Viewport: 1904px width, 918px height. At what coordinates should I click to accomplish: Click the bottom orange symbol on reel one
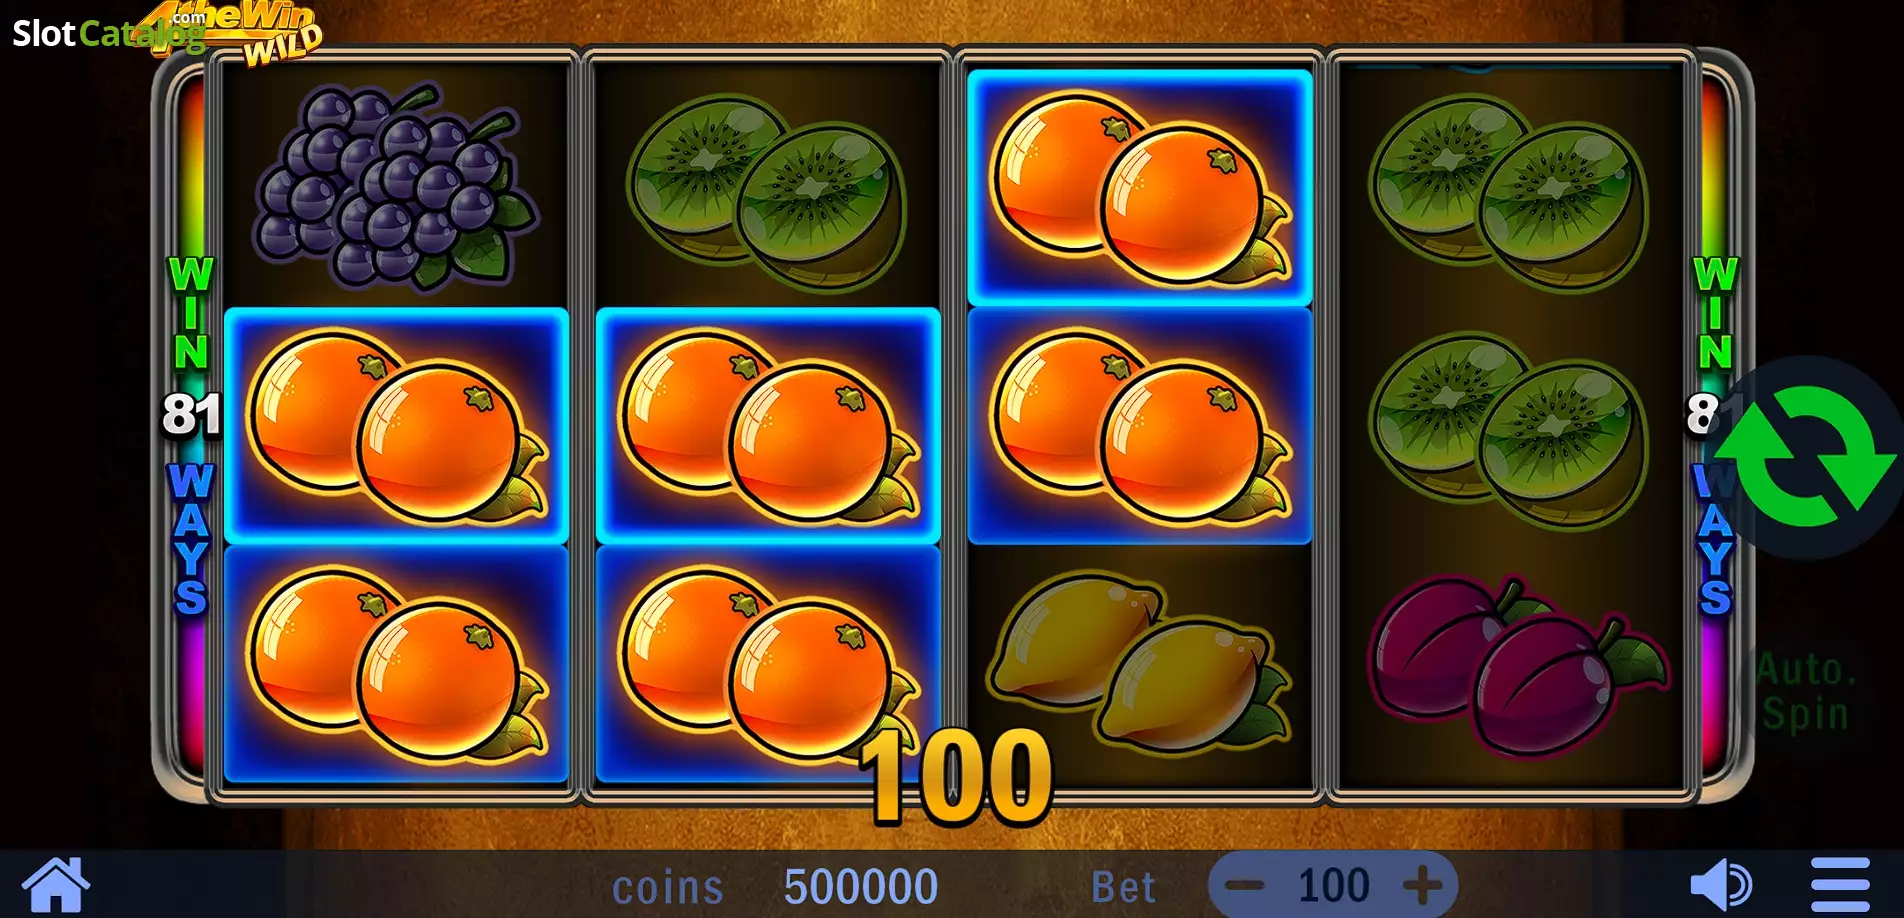[x=396, y=664]
